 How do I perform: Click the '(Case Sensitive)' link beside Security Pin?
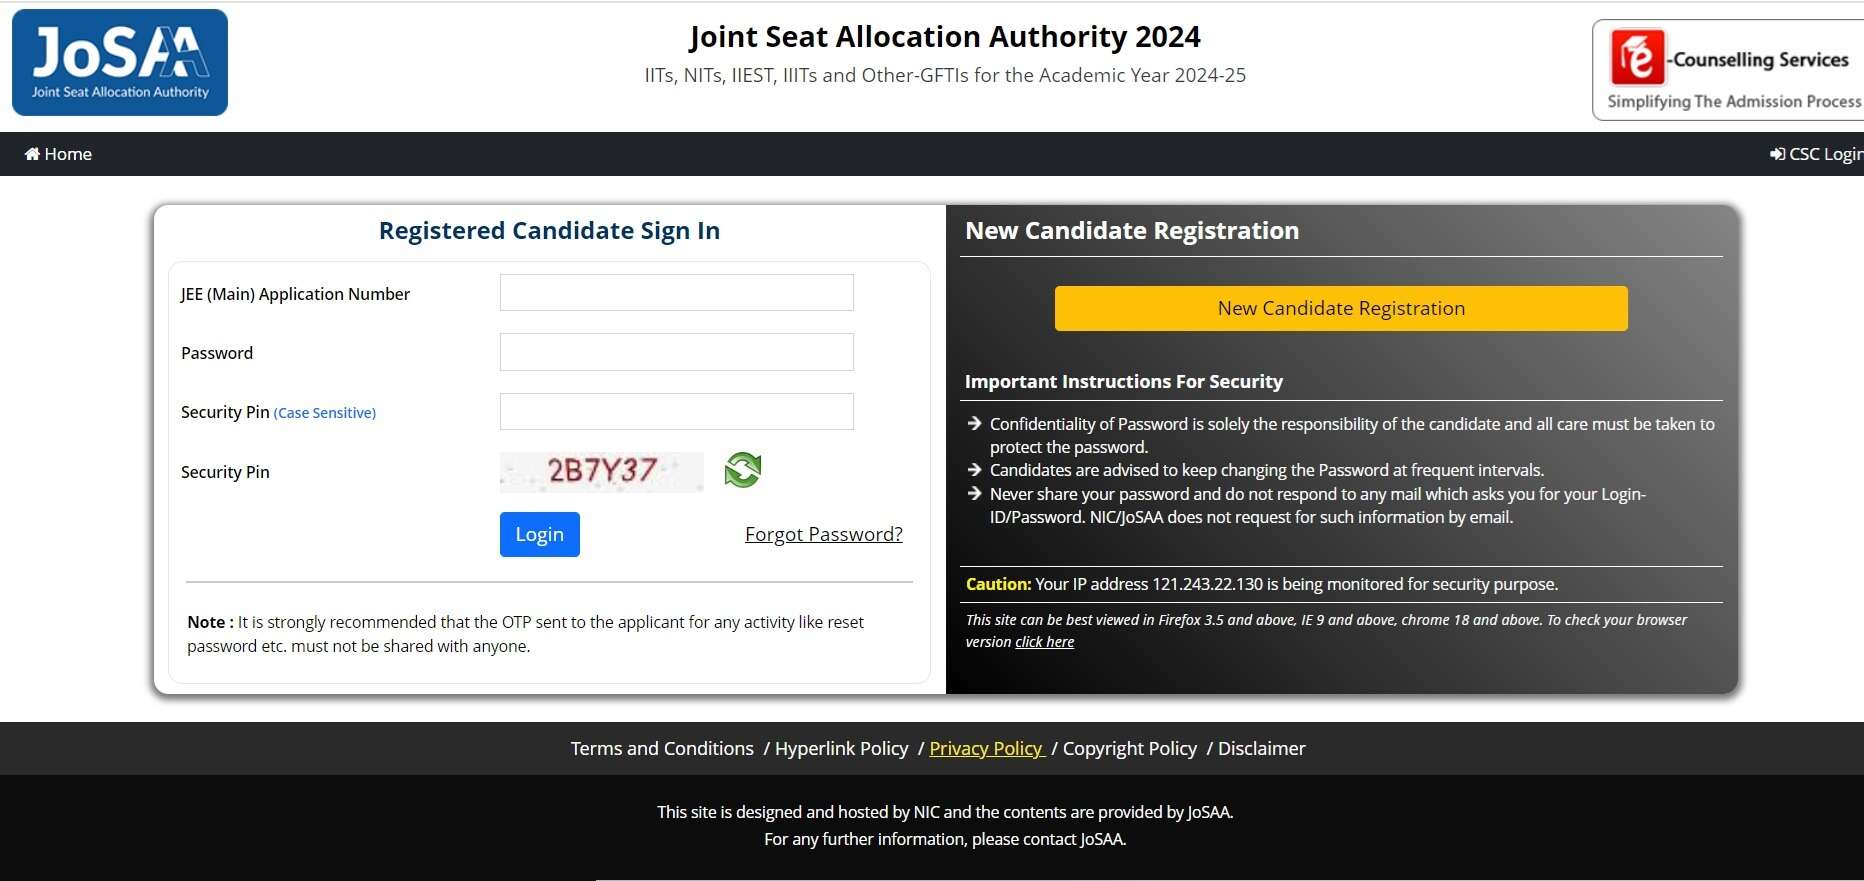(324, 412)
